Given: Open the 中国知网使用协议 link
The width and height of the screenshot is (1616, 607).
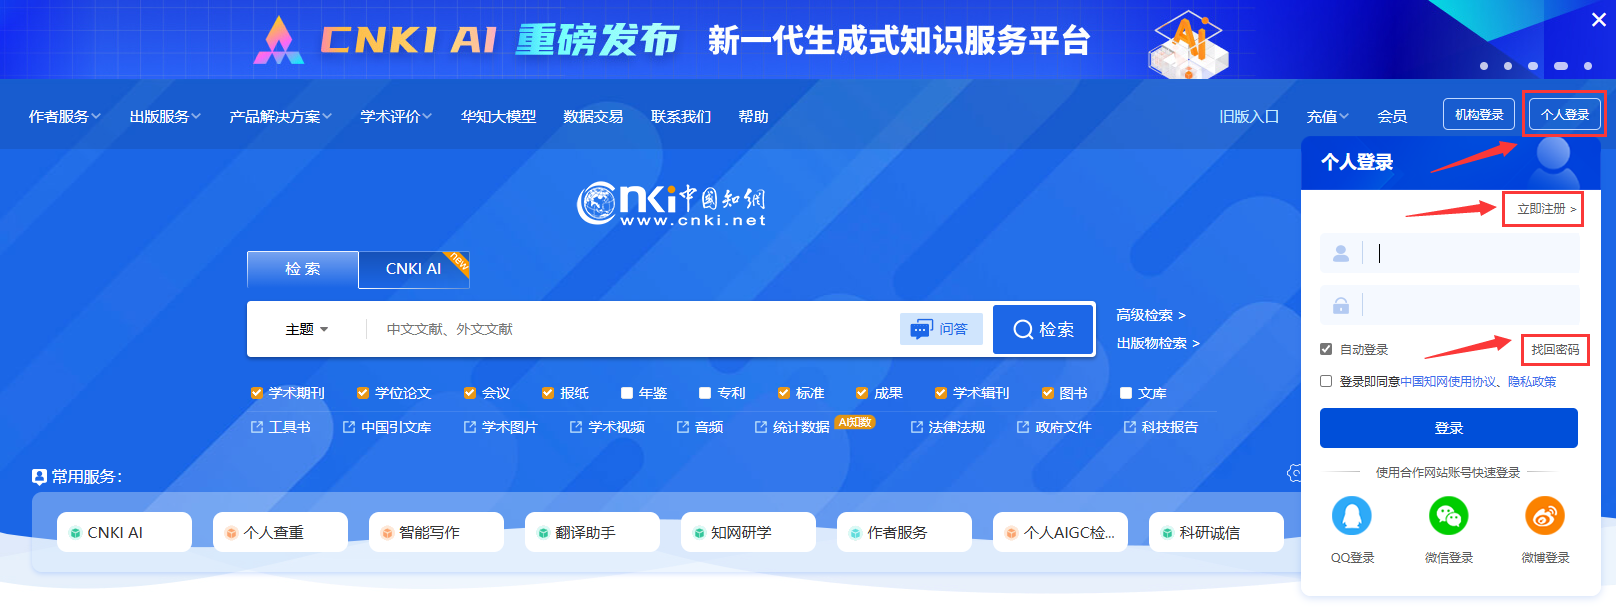Looking at the screenshot, I should (x=1448, y=381).
